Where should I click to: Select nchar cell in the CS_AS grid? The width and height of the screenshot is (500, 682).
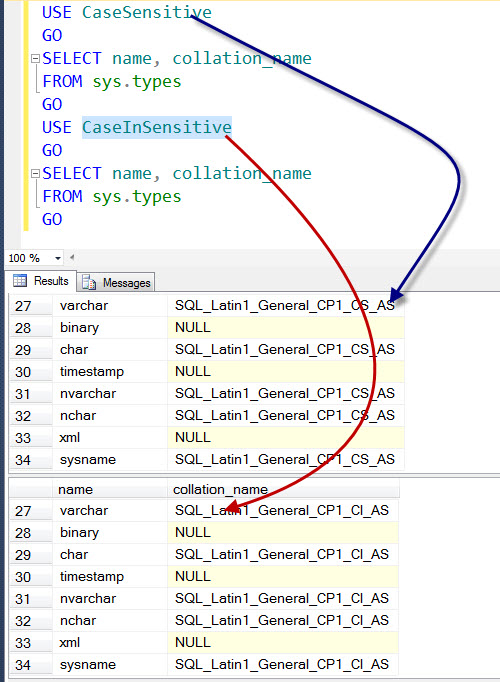coord(110,415)
